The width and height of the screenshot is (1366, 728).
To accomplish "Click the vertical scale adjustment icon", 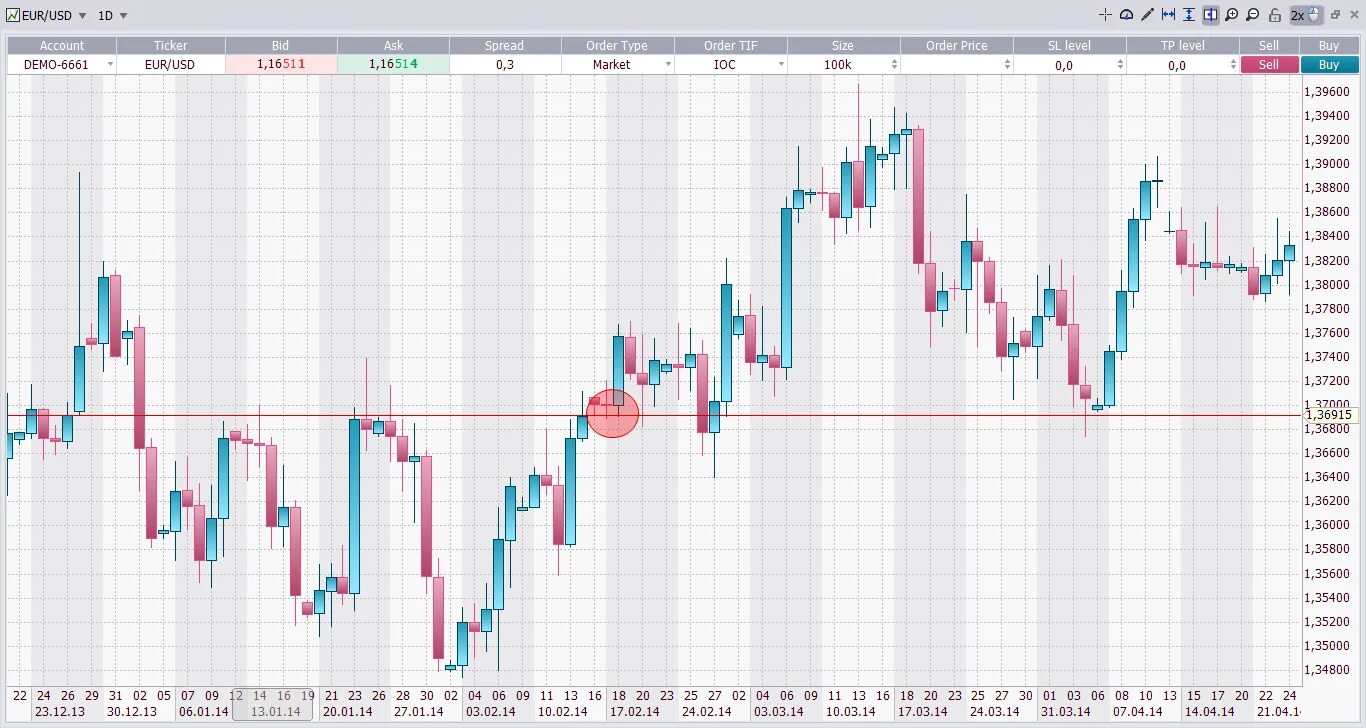I will (x=1189, y=14).
